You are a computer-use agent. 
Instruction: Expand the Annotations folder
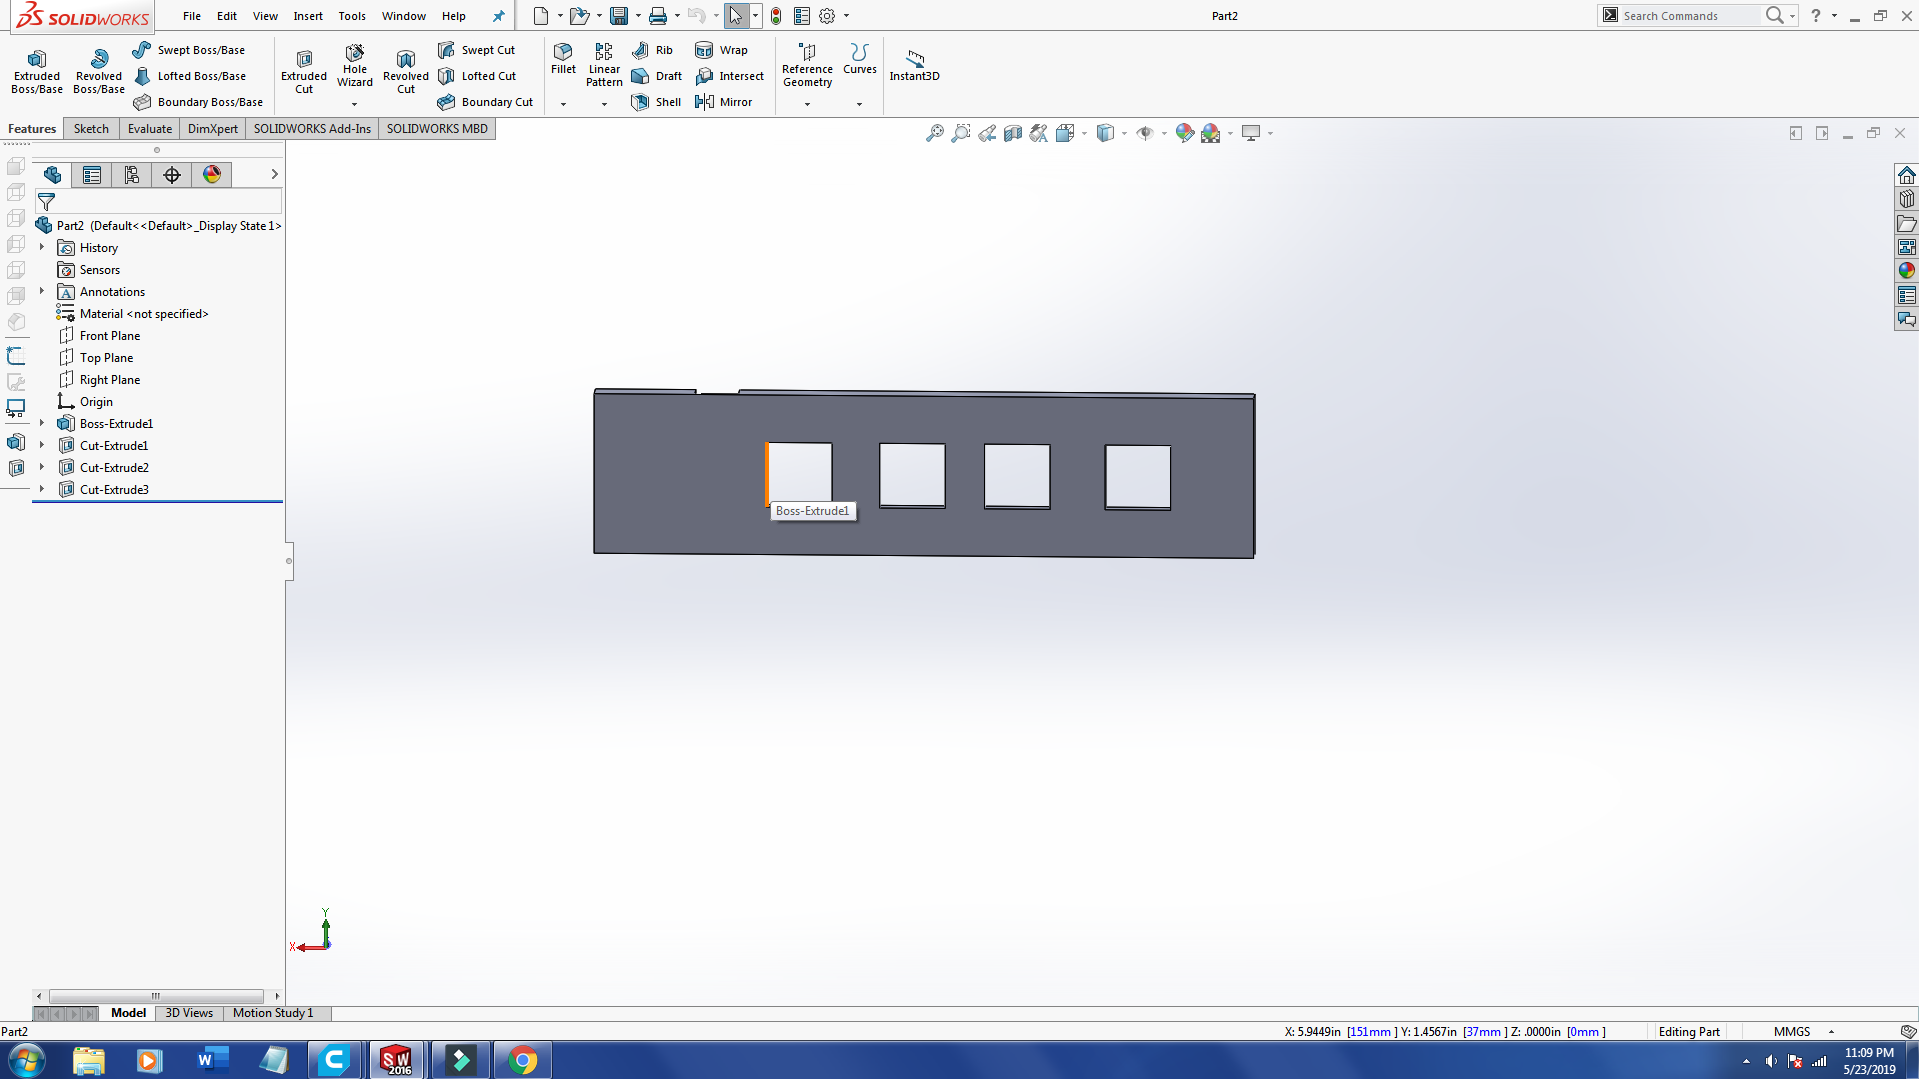[x=42, y=291]
